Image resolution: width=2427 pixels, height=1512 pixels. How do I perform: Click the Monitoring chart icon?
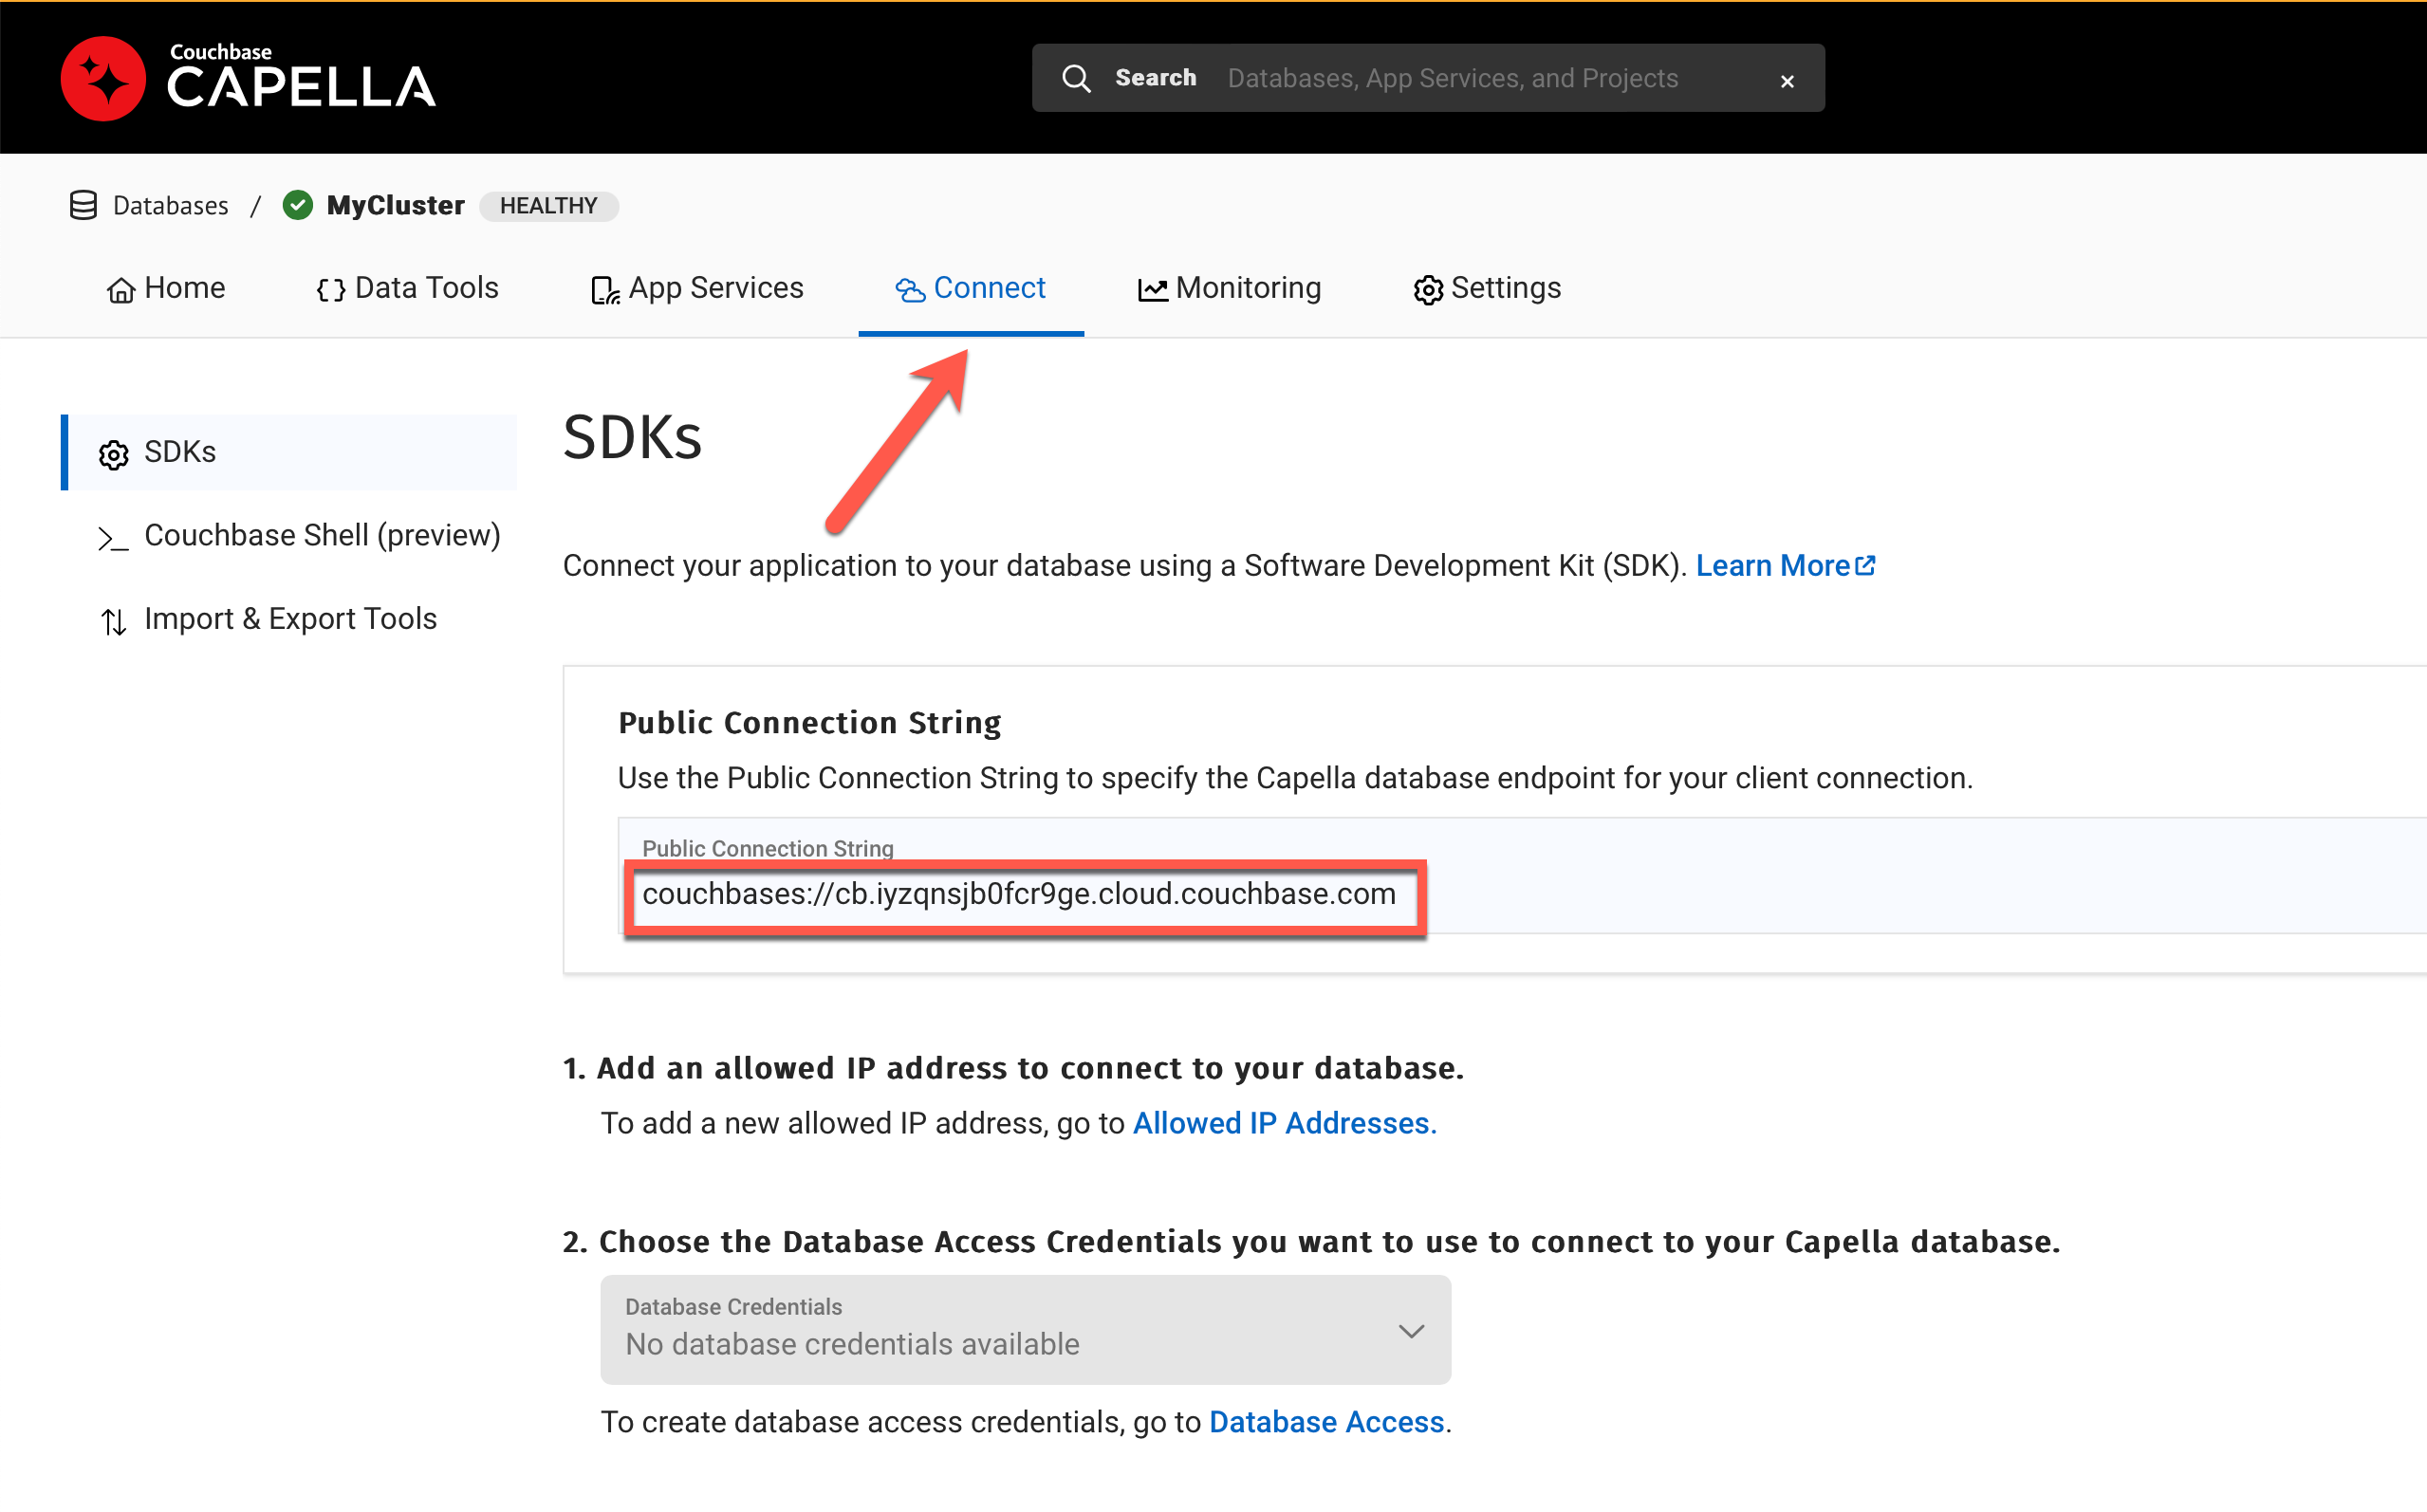click(1153, 290)
